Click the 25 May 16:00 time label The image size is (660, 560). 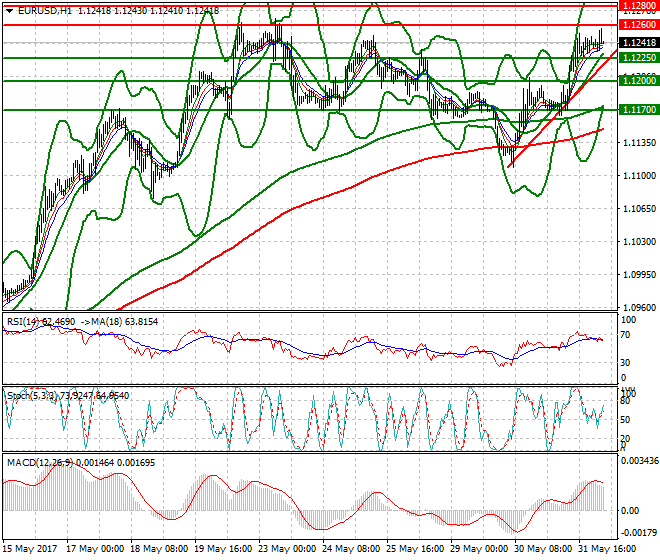pyautogui.click(x=415, y=549)
